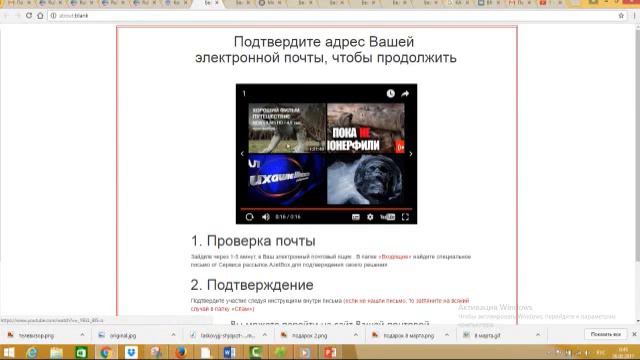
Task: Expand menu for подарок 8 марта.png
Action: [447, 335]
